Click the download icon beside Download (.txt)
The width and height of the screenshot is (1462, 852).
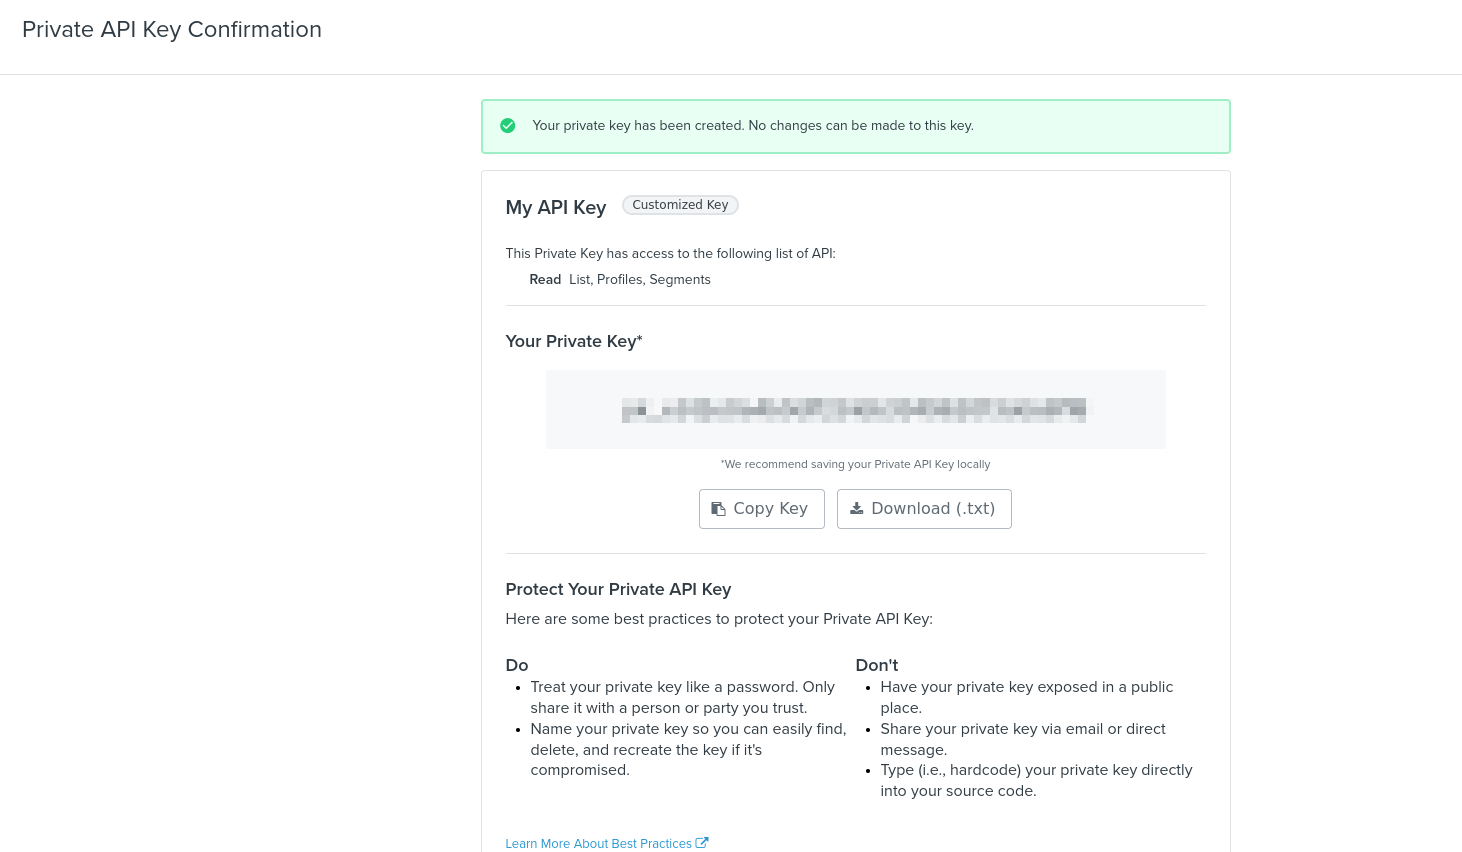click(x=857, y=509)
